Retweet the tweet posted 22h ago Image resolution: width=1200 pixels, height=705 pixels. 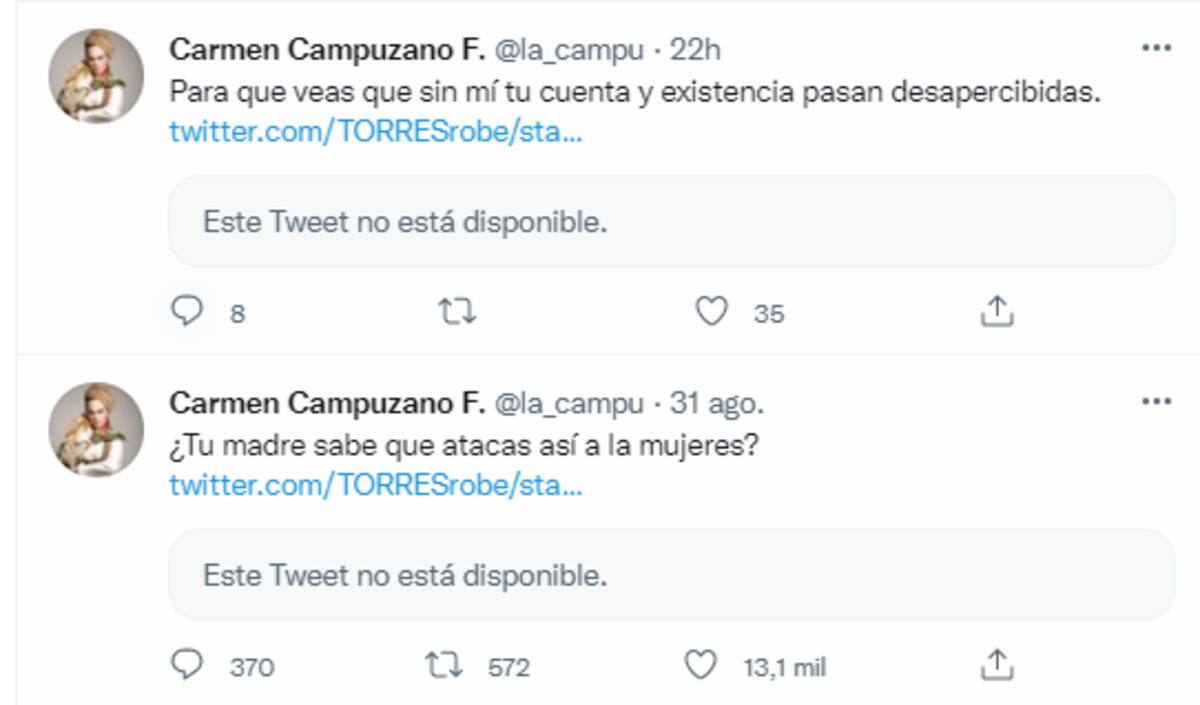pyautogui.click(x=458, y=313)
